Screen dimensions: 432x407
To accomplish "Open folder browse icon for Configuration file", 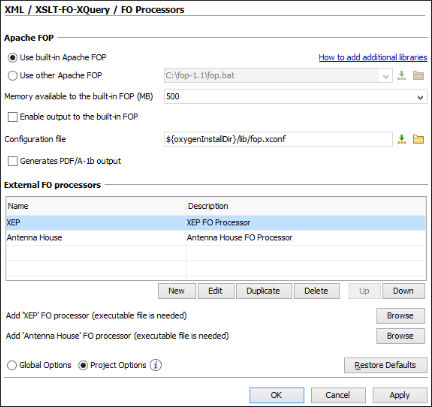I will coord(418,139).
